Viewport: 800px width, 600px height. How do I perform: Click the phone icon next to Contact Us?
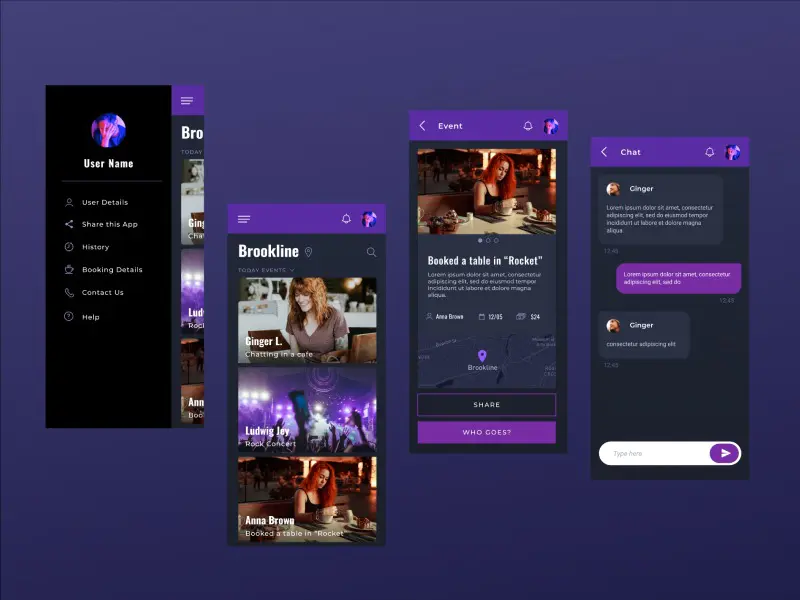pyautogui.click(x=69, y=292)
